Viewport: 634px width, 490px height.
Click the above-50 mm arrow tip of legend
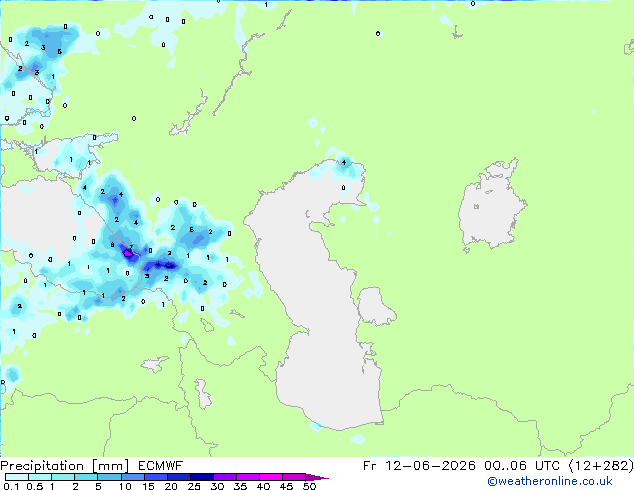point(317,477)
